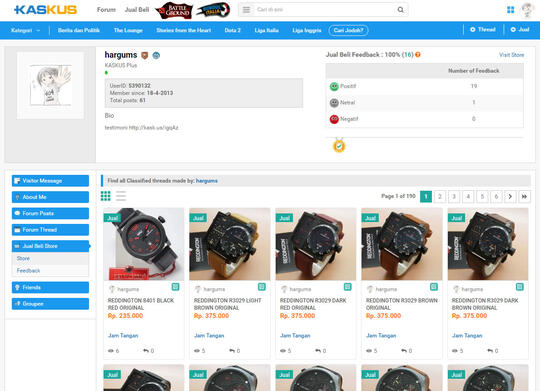
Task: Open the Forum menu item
Action: click(x=106, y=10)
